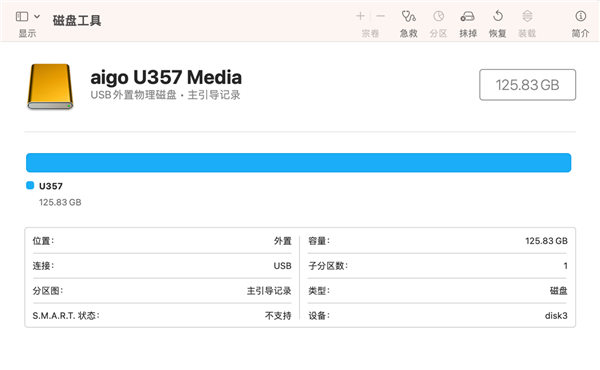Select the 'disk3' device value
Screen dimensions: 600x370
coord(556,316)
